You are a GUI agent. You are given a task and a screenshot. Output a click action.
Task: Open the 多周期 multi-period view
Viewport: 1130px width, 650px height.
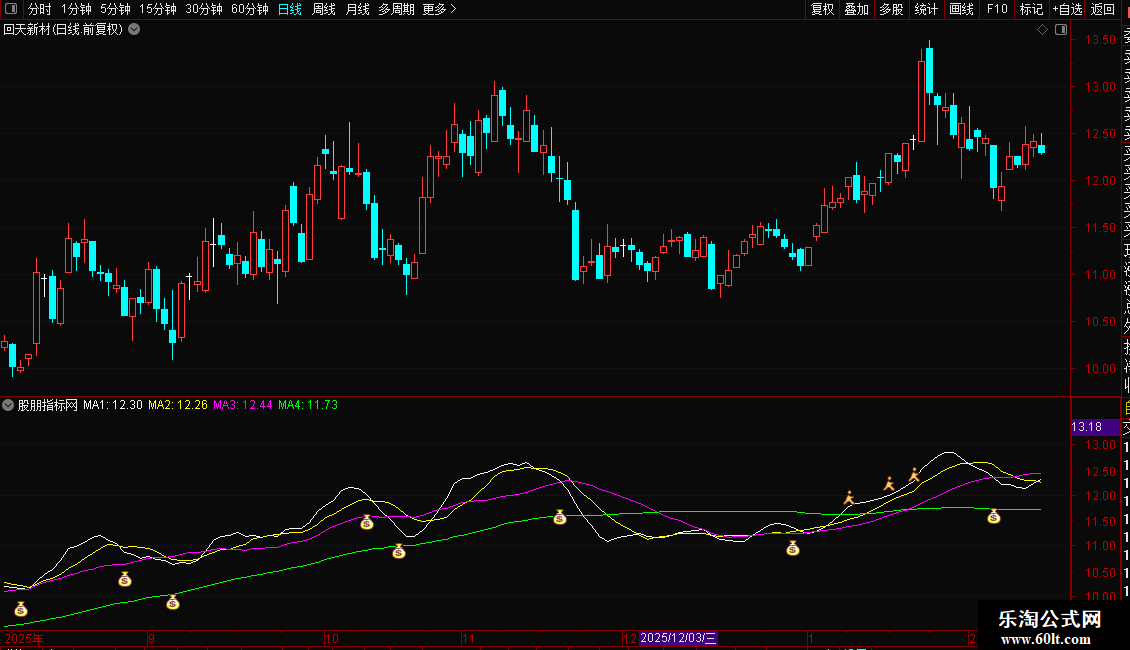click(x=396, y=9)
